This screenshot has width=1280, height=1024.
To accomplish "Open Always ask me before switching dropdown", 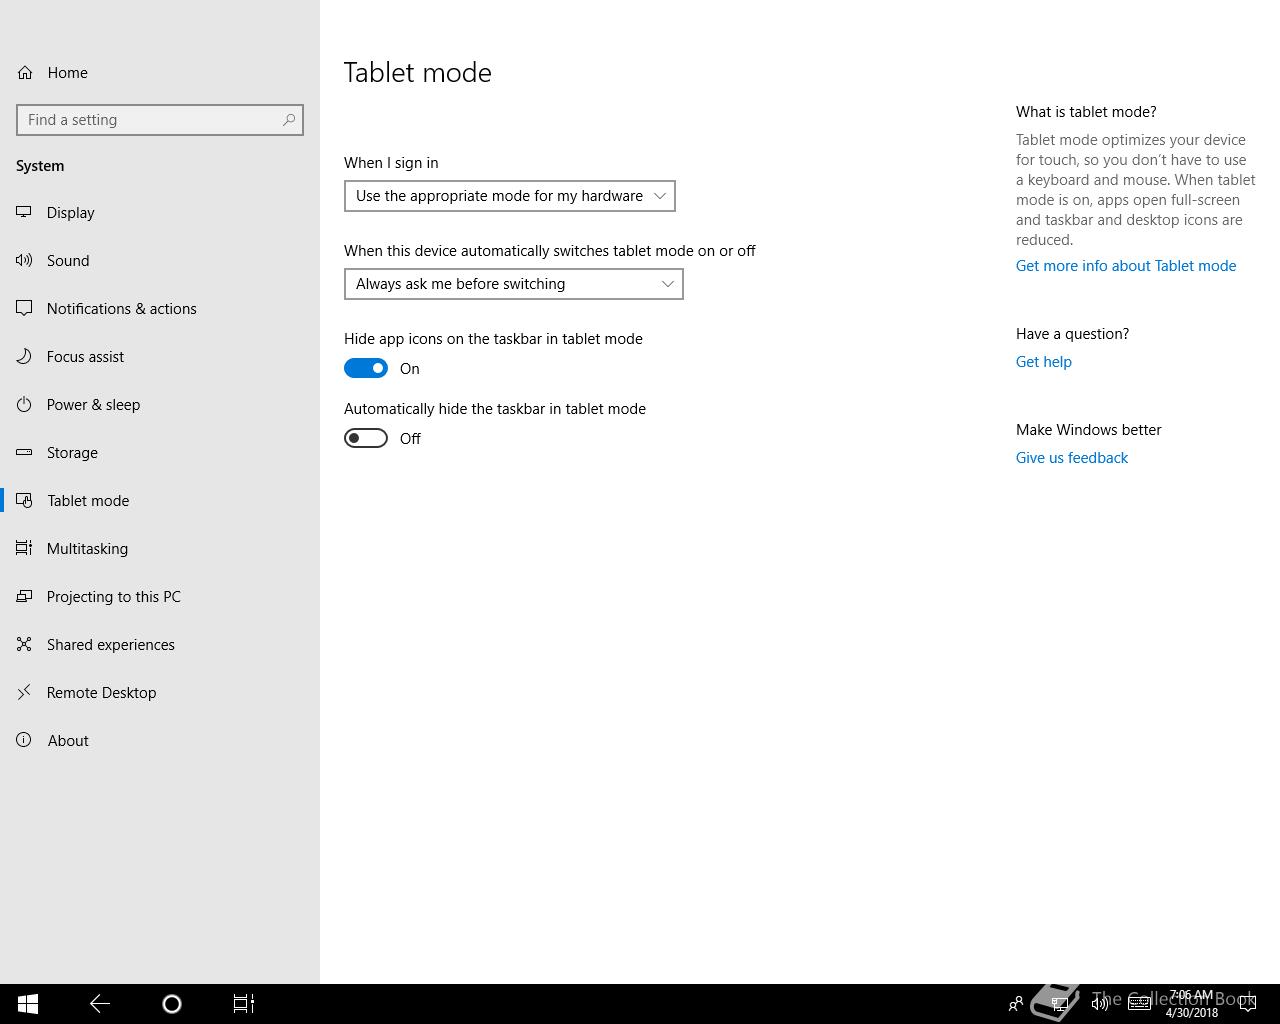I will pos(514,284).
